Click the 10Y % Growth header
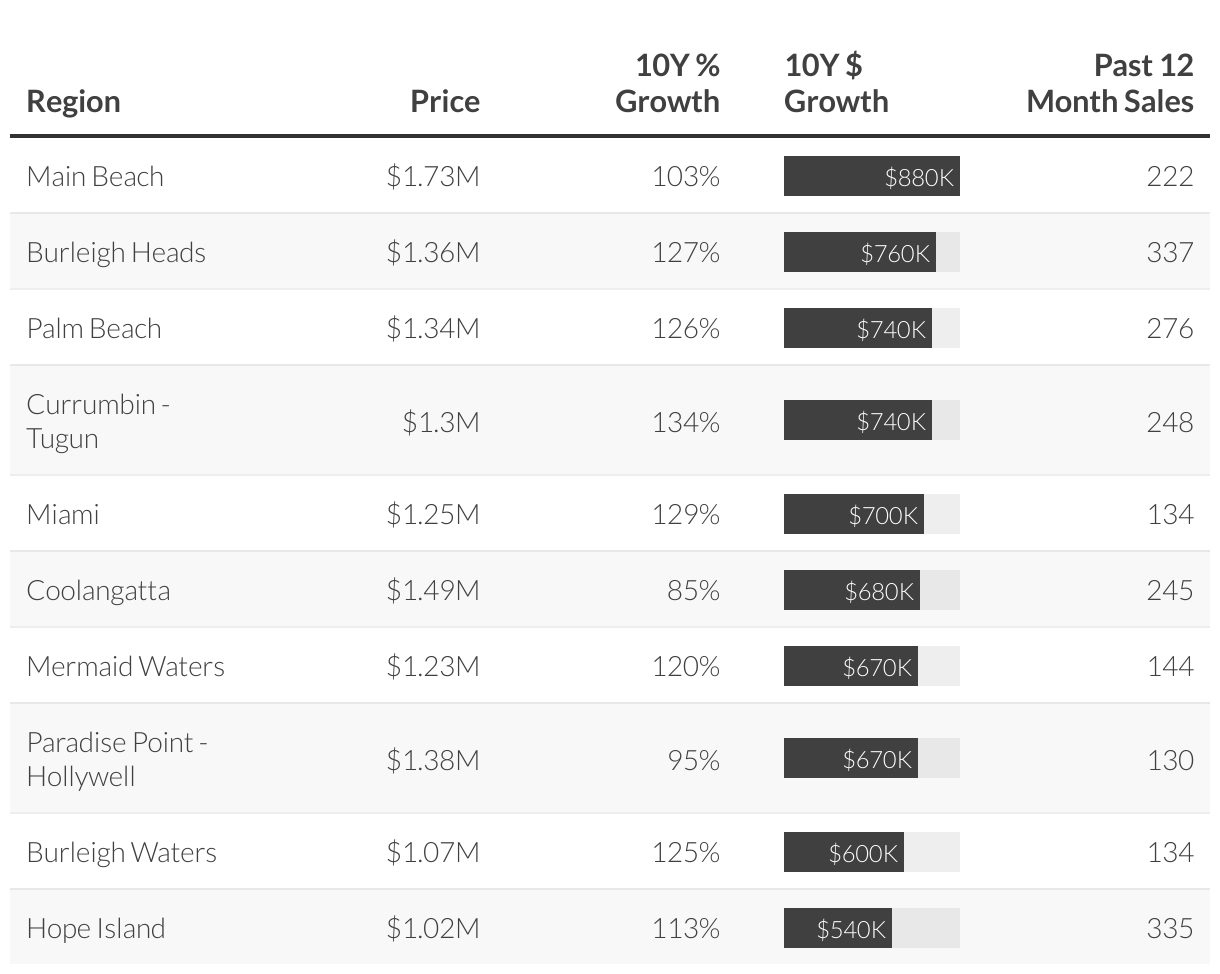 [x=667, y=84]
